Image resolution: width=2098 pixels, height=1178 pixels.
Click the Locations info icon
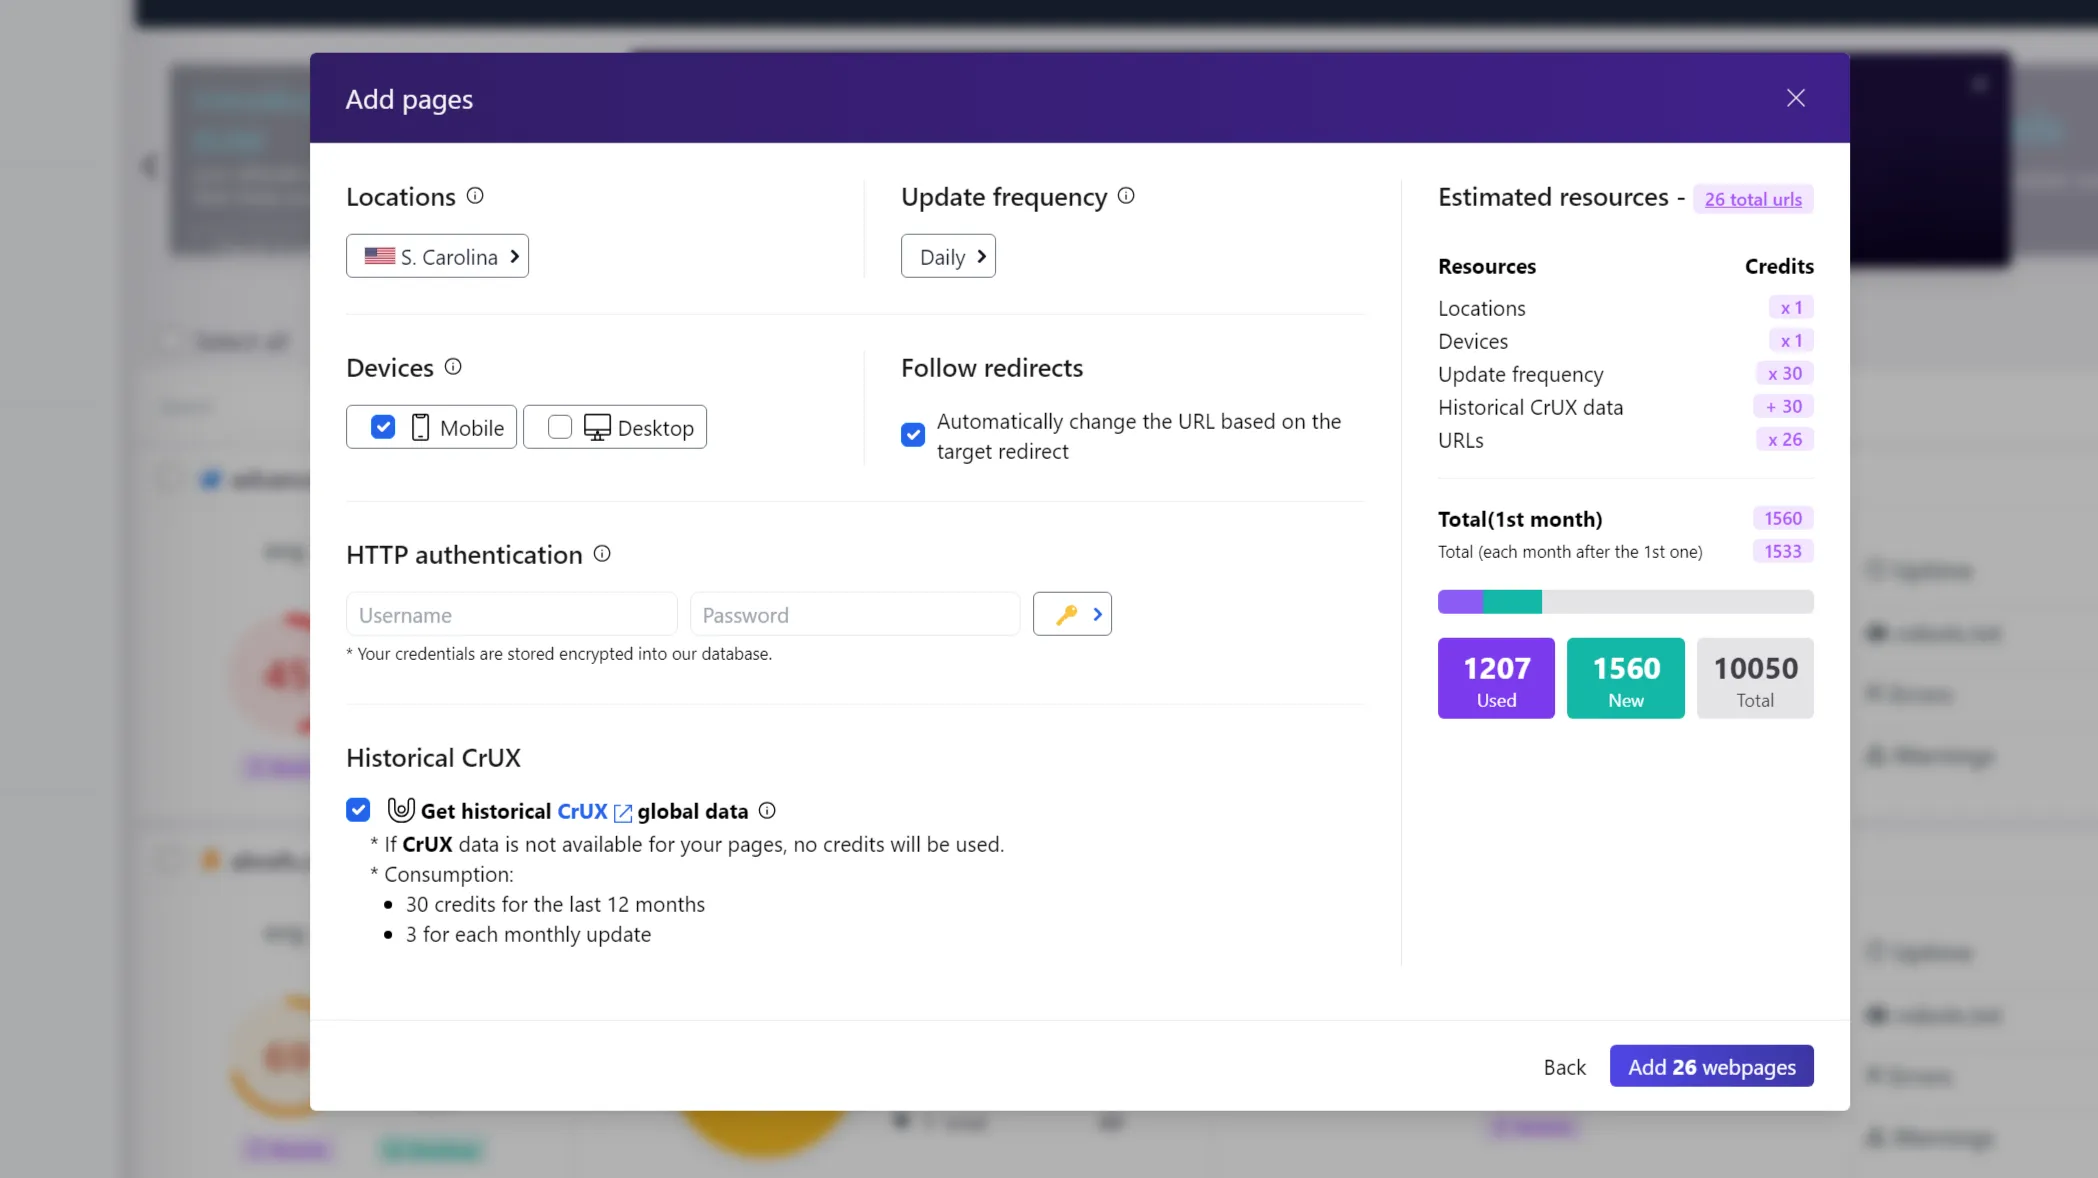coord(475,196)
